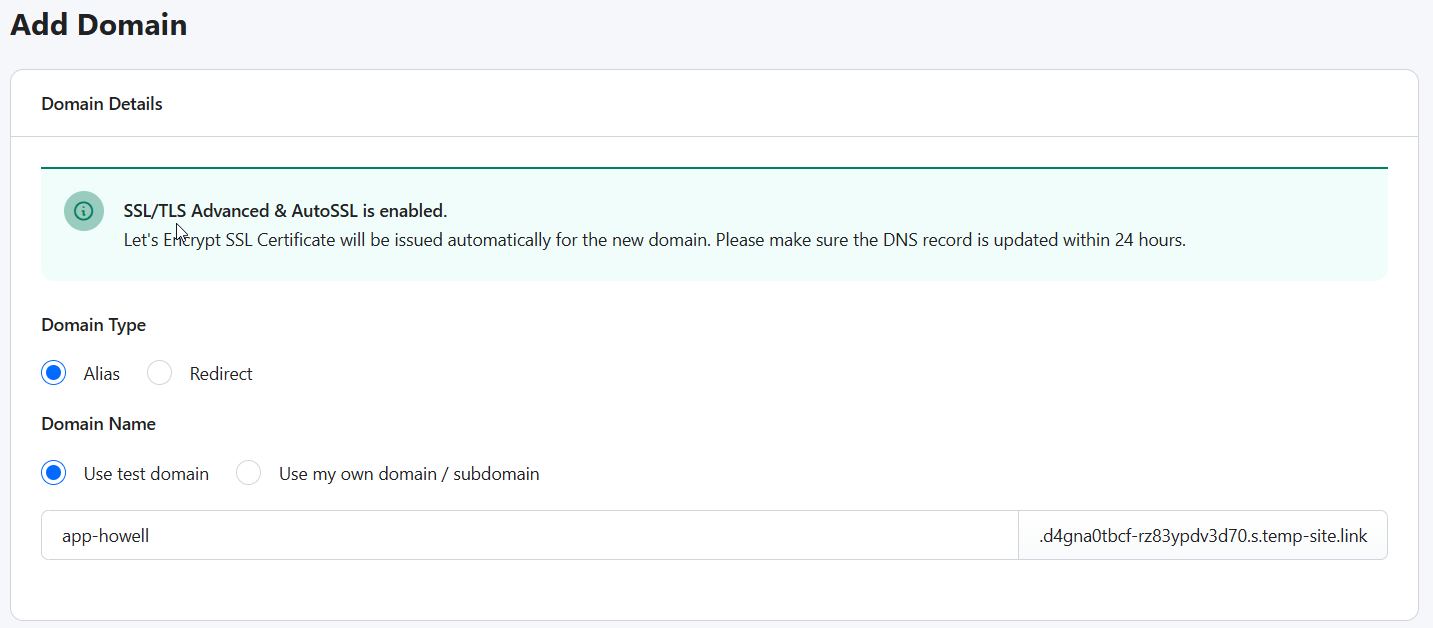
Task: Click the Add Domain page heading
Action: (x=99, y=25)
